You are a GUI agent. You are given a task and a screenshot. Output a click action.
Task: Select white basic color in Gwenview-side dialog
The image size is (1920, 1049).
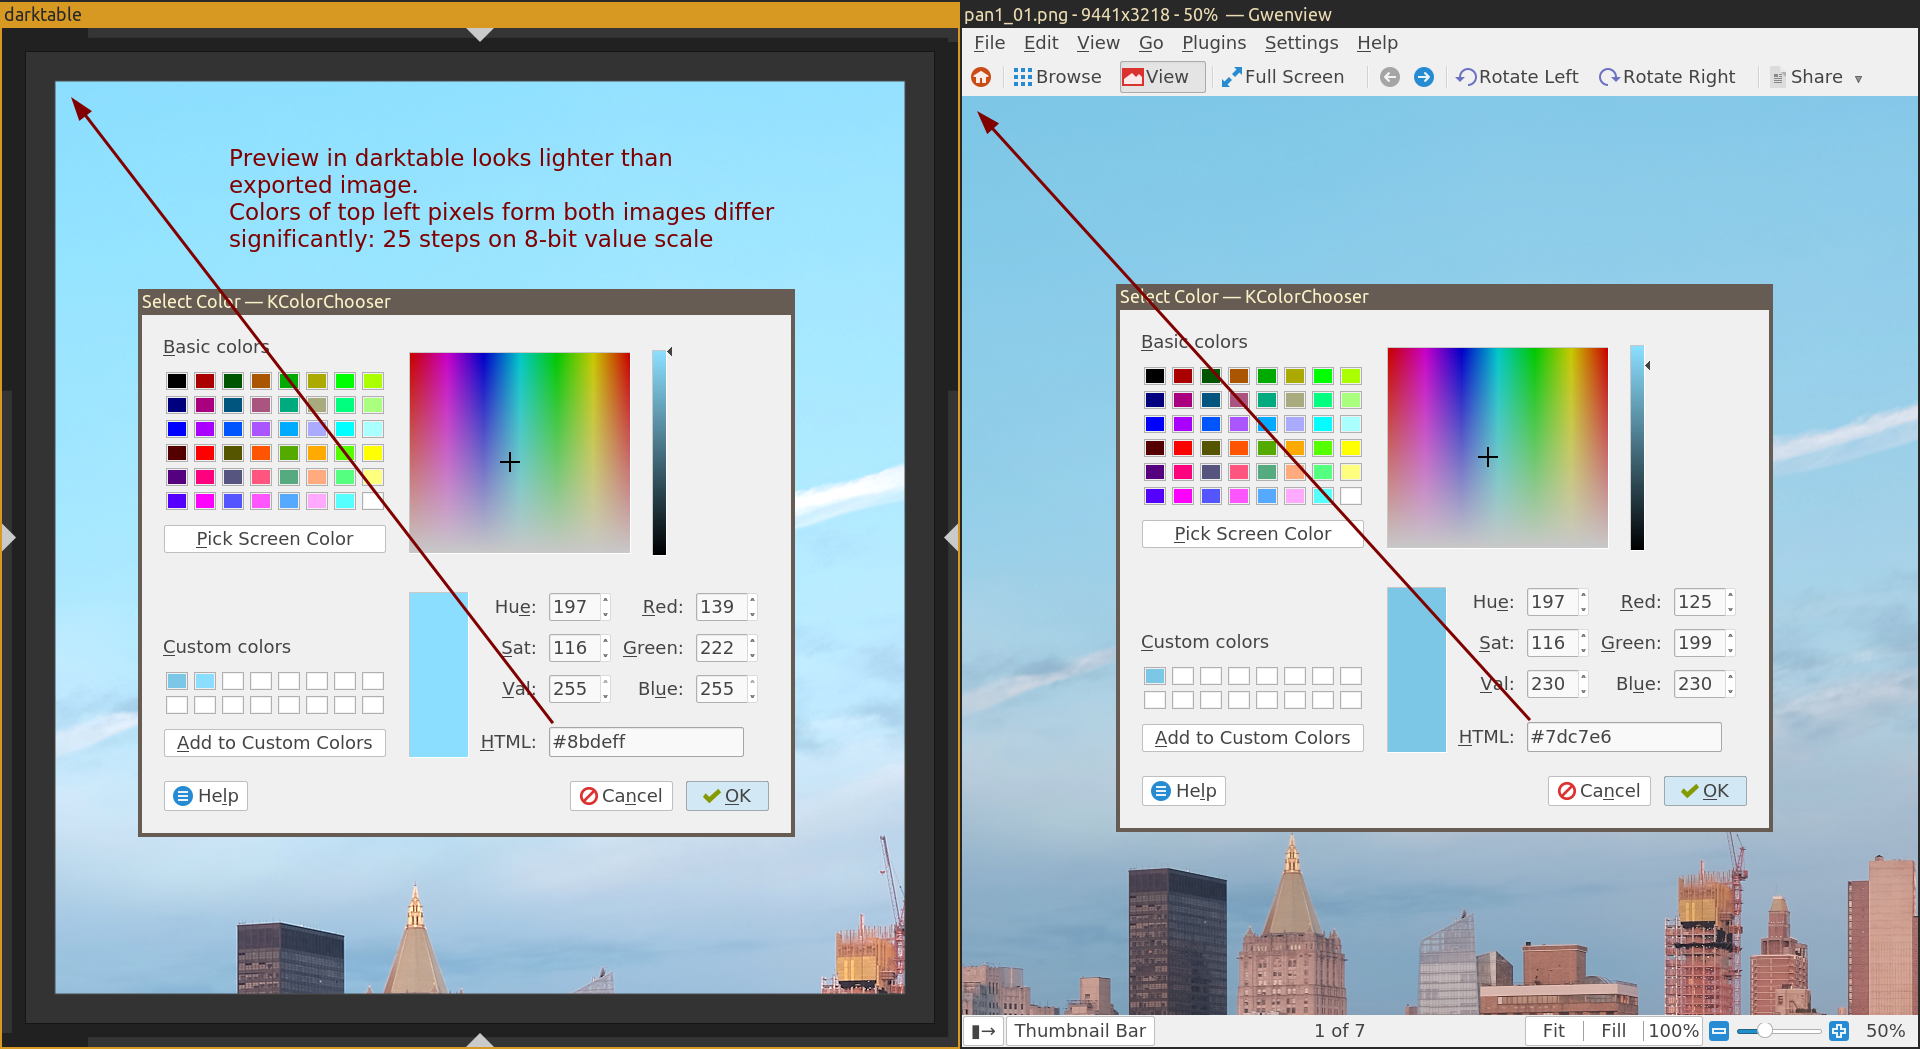click(1351, 496)
